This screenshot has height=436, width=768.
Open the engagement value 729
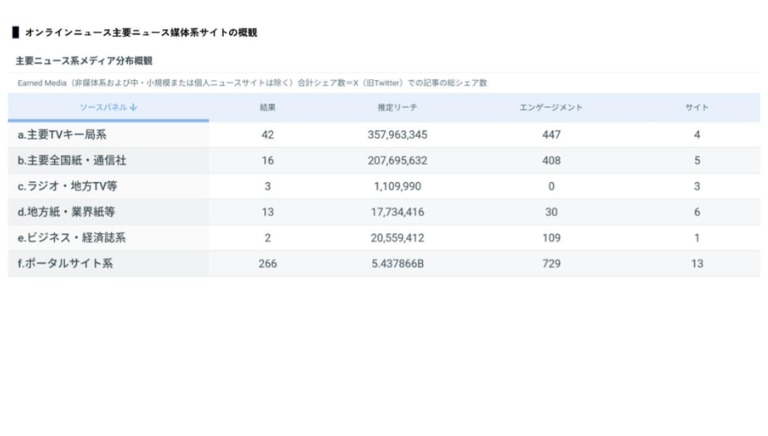click(x=551, y=264)
